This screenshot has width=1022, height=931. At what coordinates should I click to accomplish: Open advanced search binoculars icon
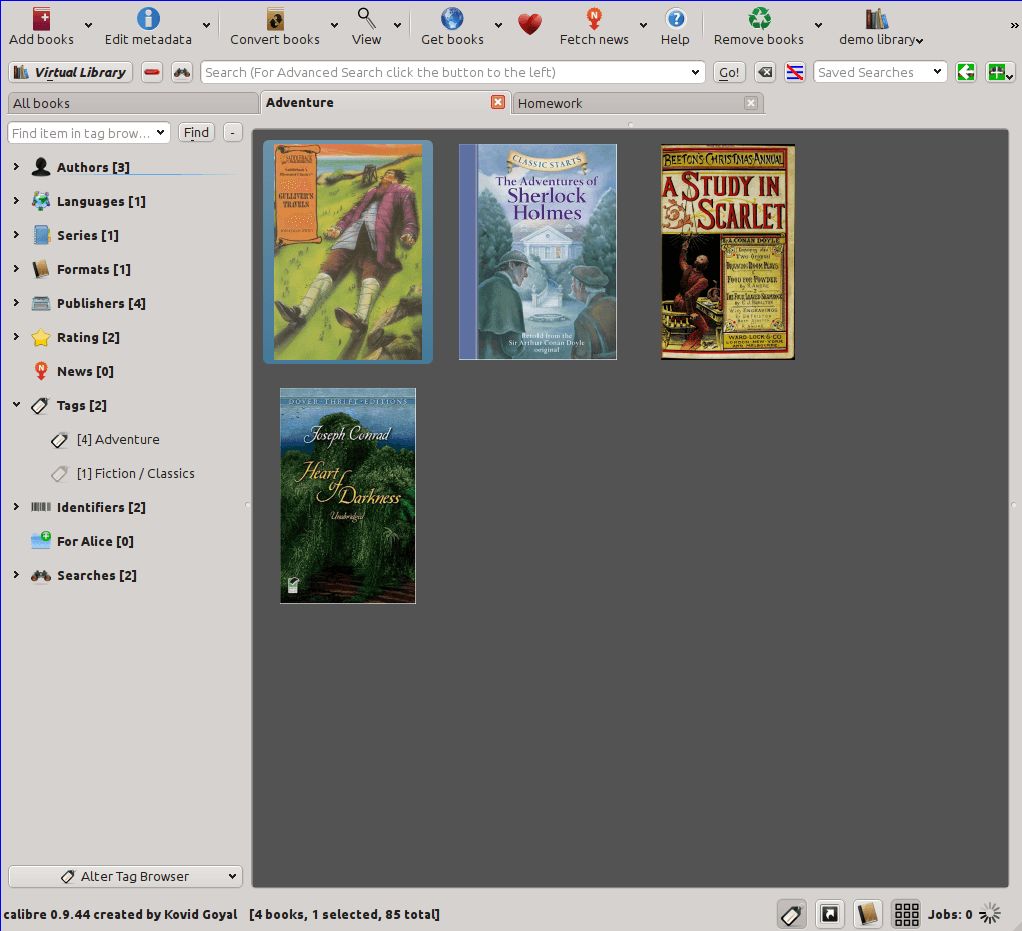[x=182, y=72]
